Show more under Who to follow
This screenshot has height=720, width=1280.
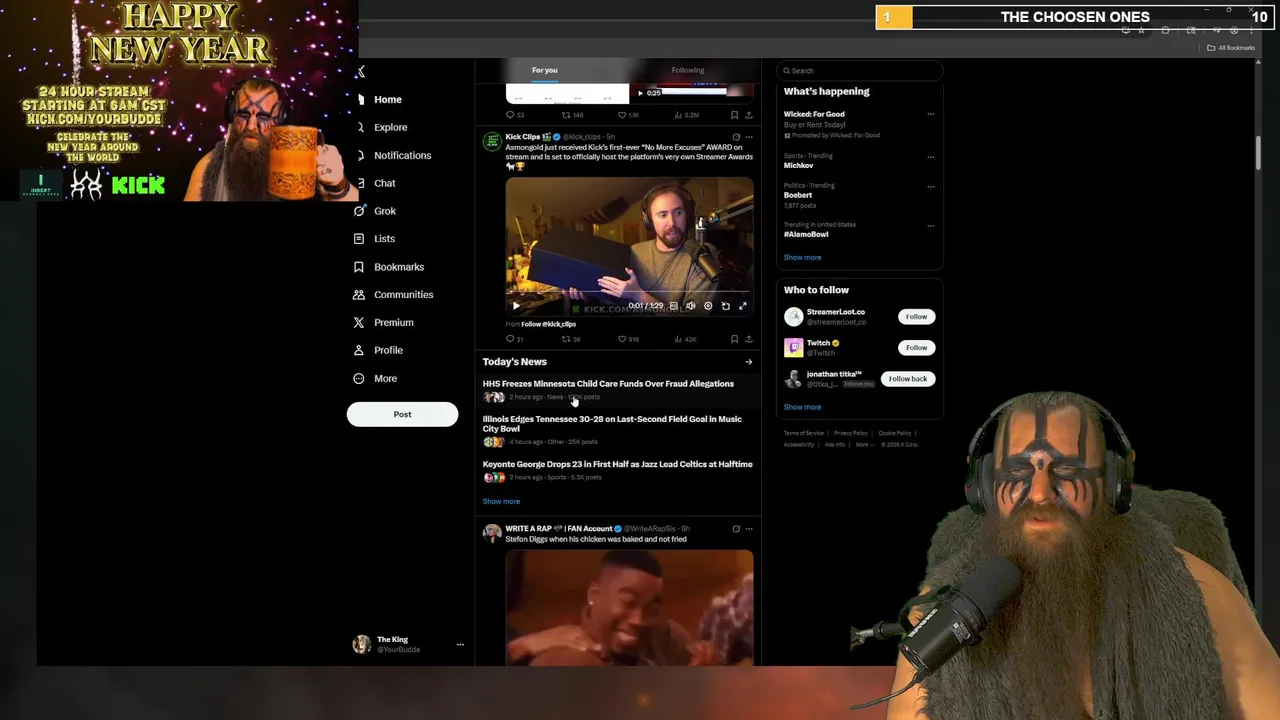coord(802,407)
